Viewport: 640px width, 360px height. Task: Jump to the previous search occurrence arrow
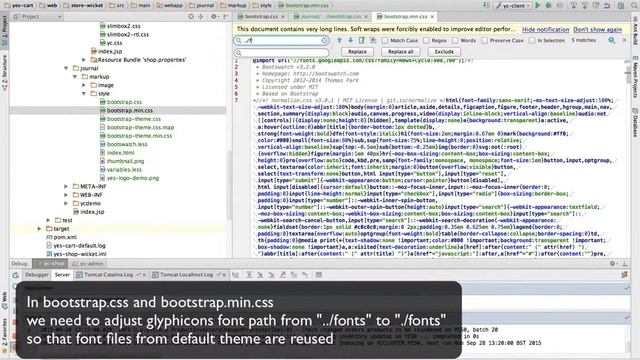tap(339, 40)
